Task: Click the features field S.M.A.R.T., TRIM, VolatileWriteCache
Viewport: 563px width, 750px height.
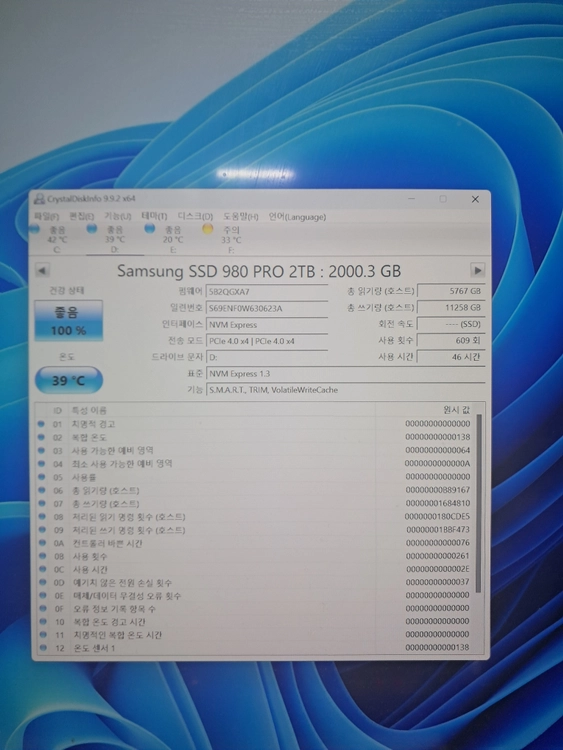Action: click(345, 390)
